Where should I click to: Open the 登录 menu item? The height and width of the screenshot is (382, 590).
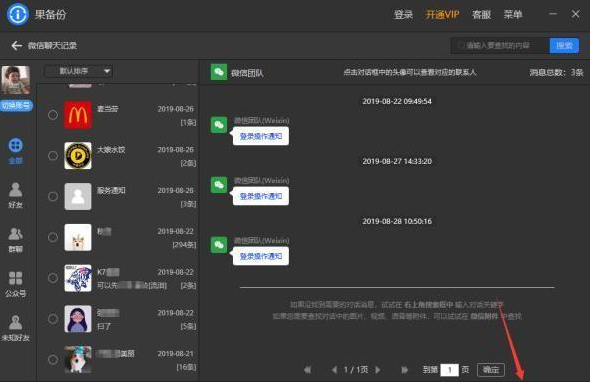click(x=403, y=15)
